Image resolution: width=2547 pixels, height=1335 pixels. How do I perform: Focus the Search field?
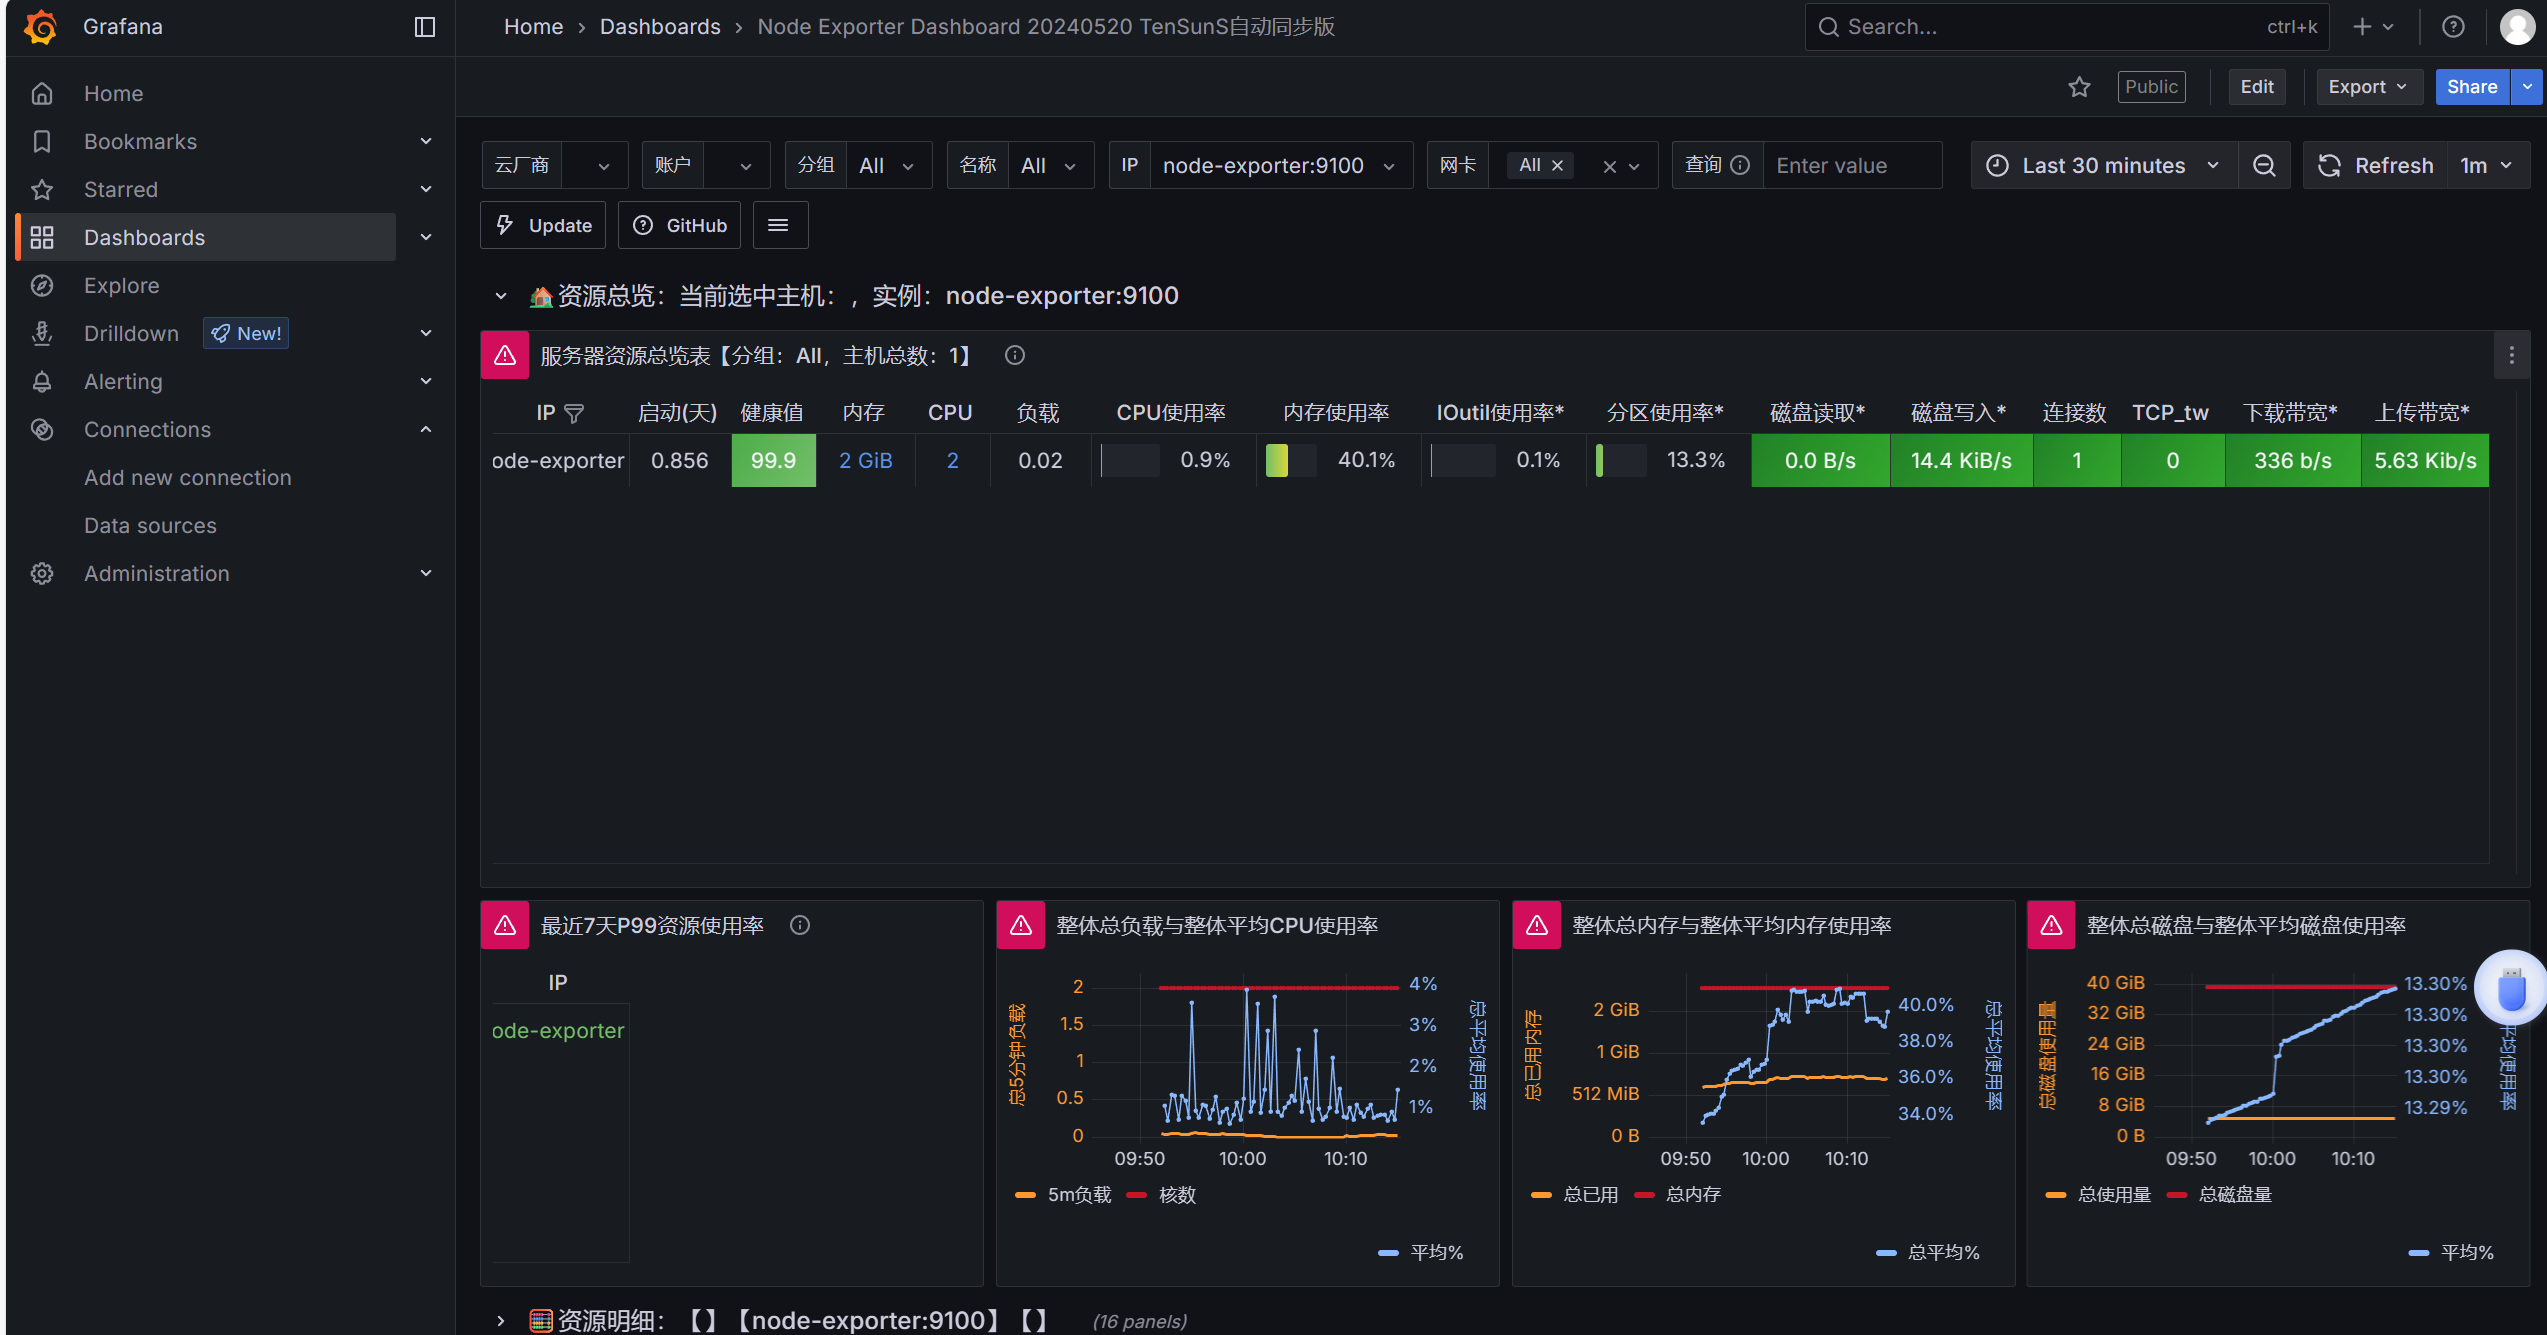click(x=2066, y=27)
